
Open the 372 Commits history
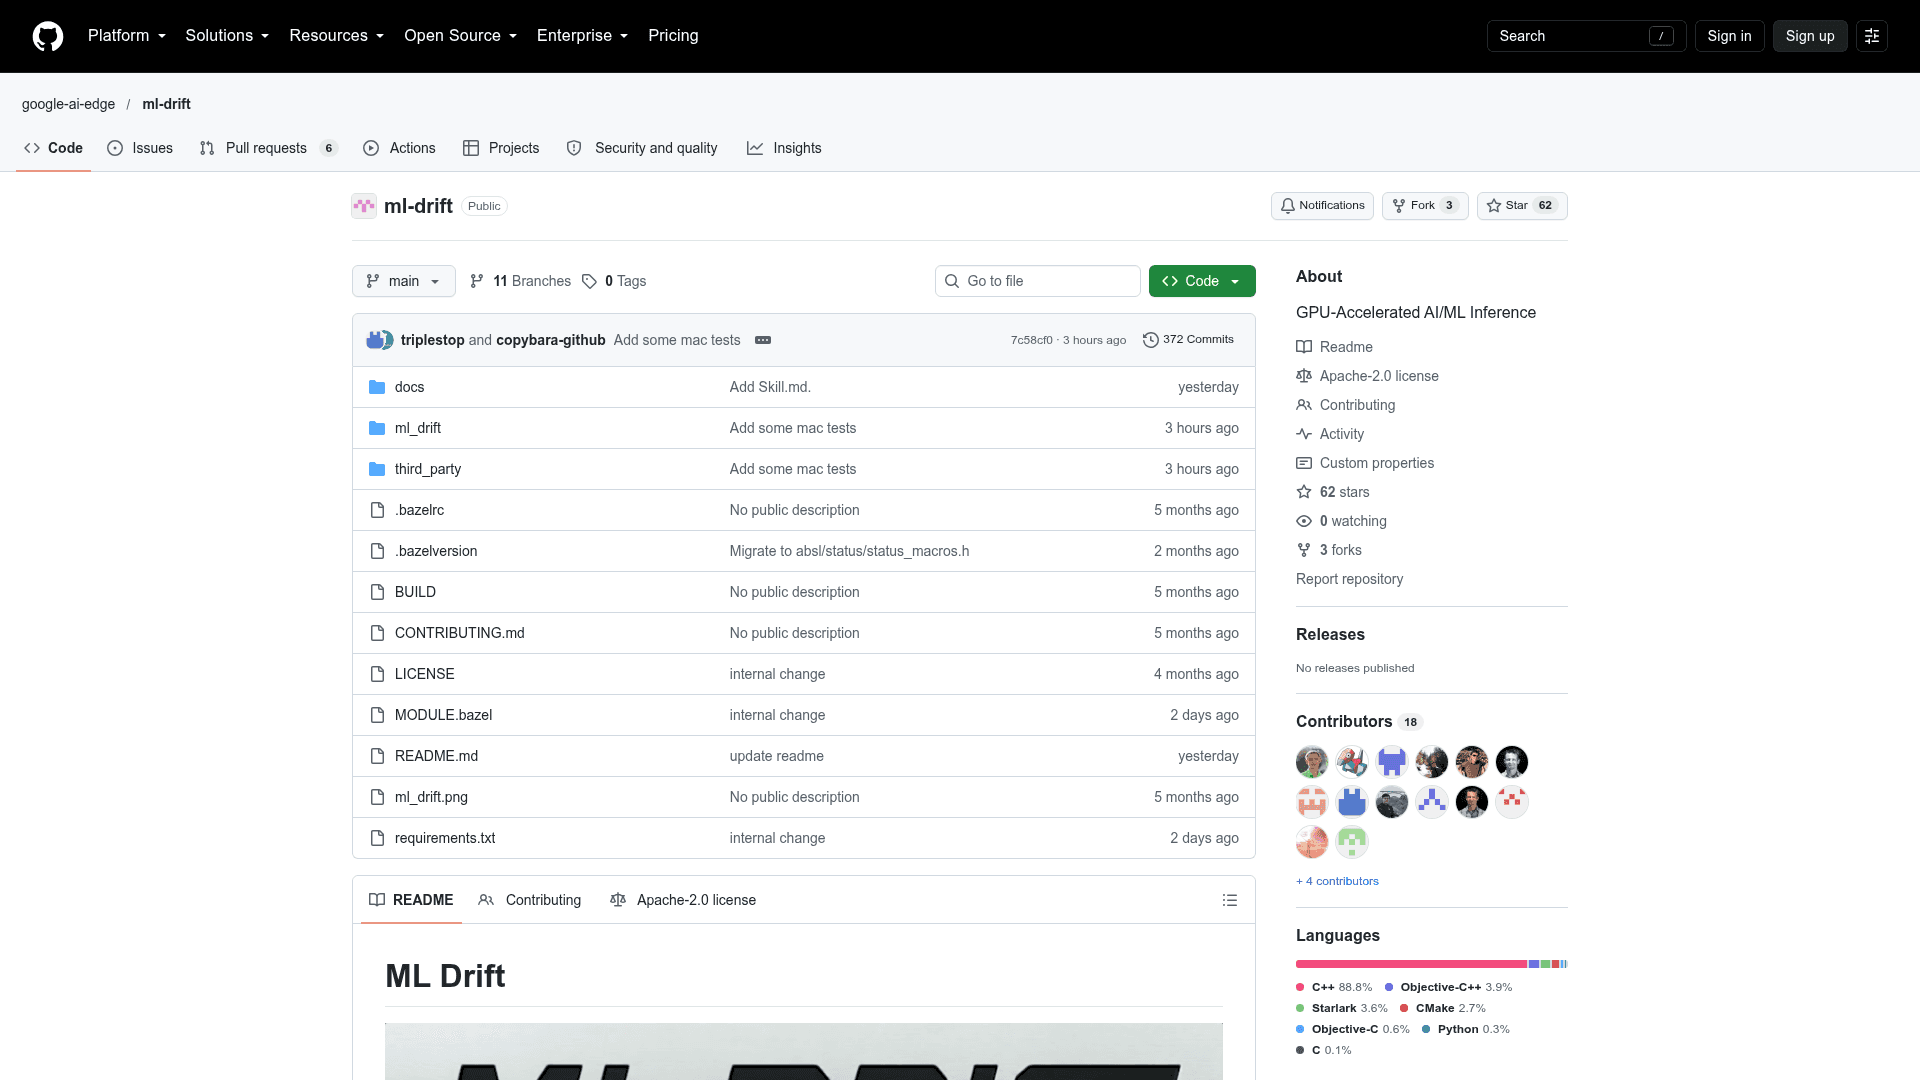click(1188, 340)
